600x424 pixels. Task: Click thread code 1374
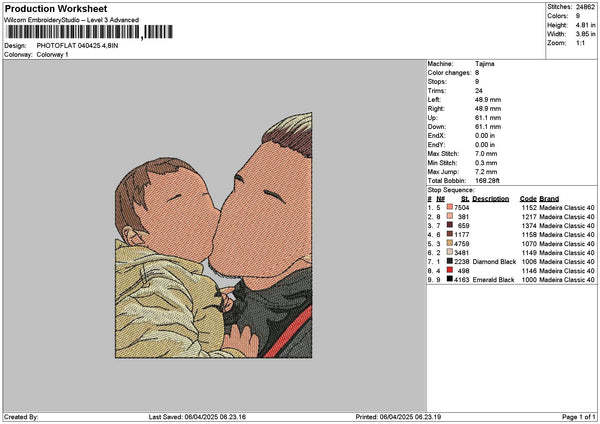coord(529,226)
